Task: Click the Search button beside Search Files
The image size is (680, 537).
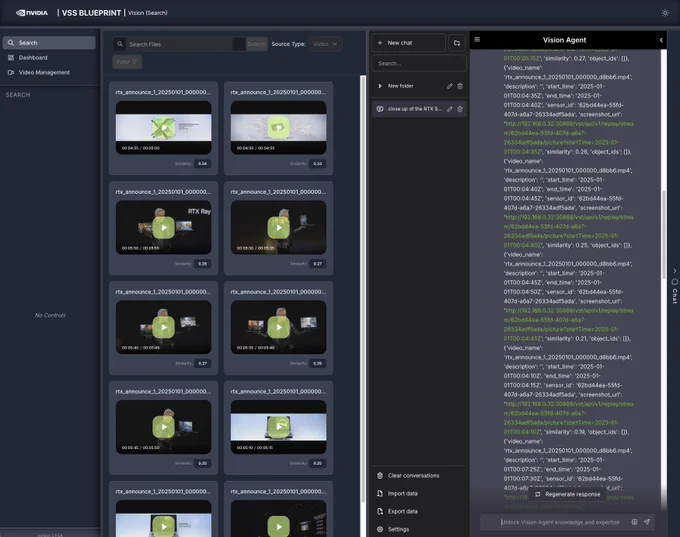Action: tap(256, 44)
